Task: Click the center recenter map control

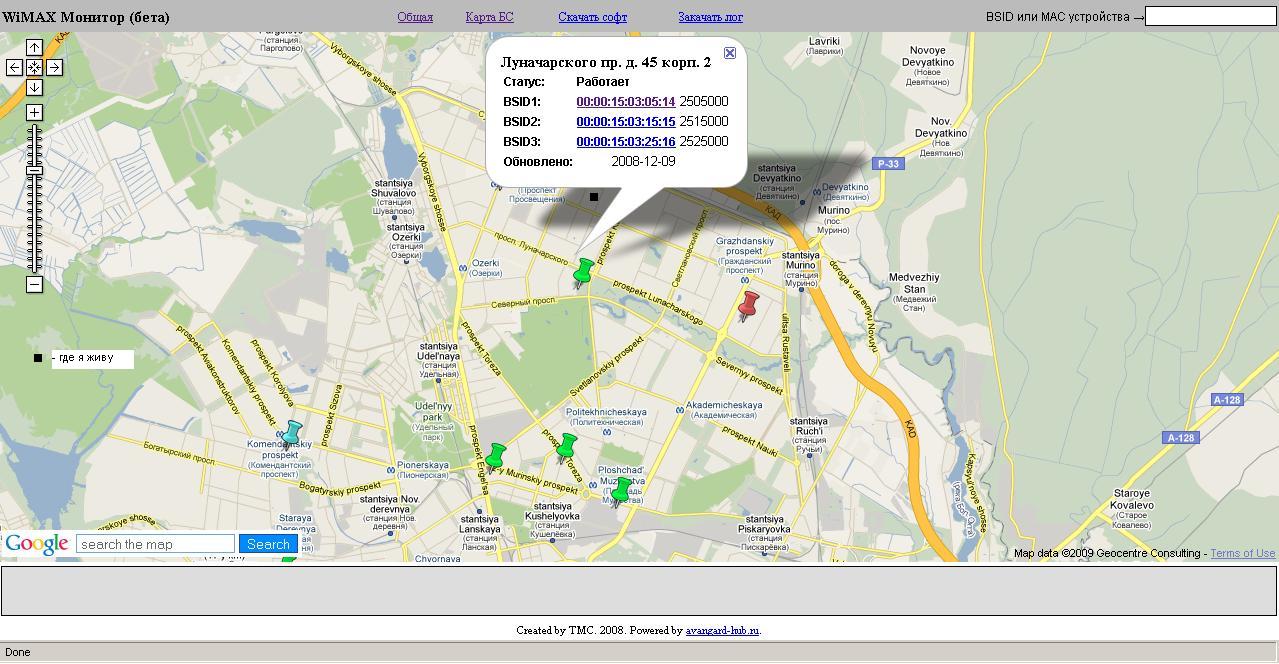Action: click(x=34, y=67)
